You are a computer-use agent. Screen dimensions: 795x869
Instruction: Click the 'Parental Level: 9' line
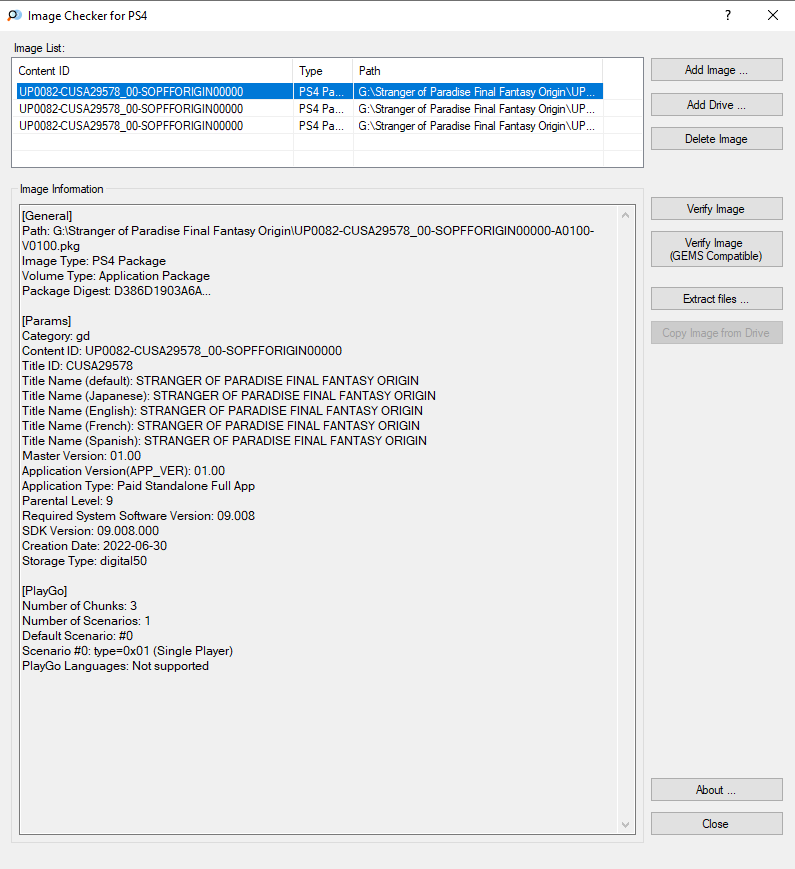68,500
